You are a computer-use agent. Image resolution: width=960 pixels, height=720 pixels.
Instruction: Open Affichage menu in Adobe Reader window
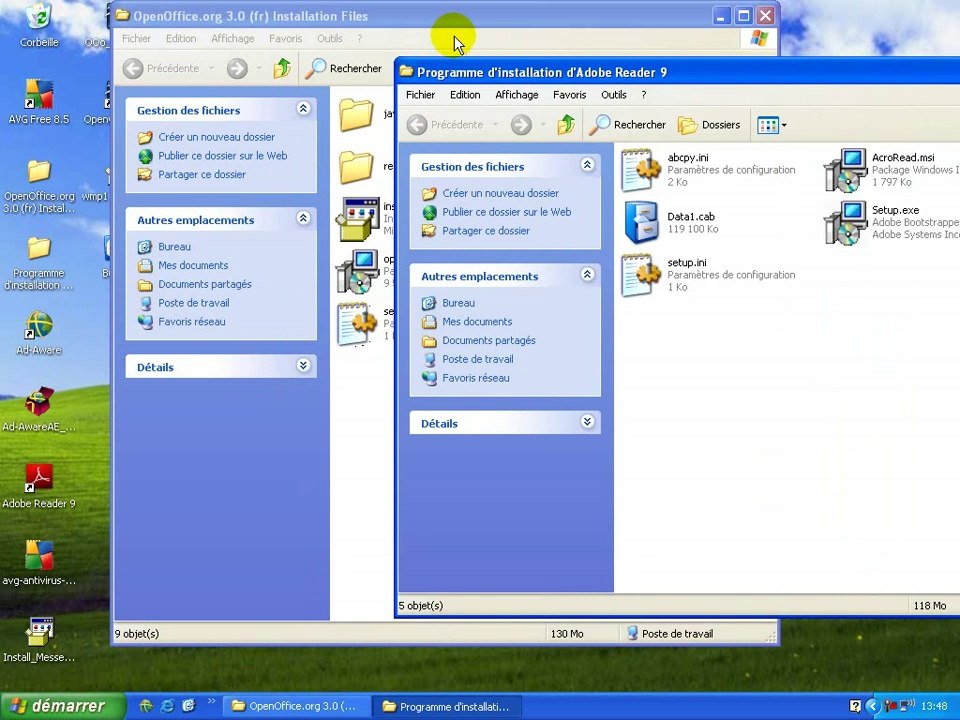pyautogui.click(x=517, y=95)
